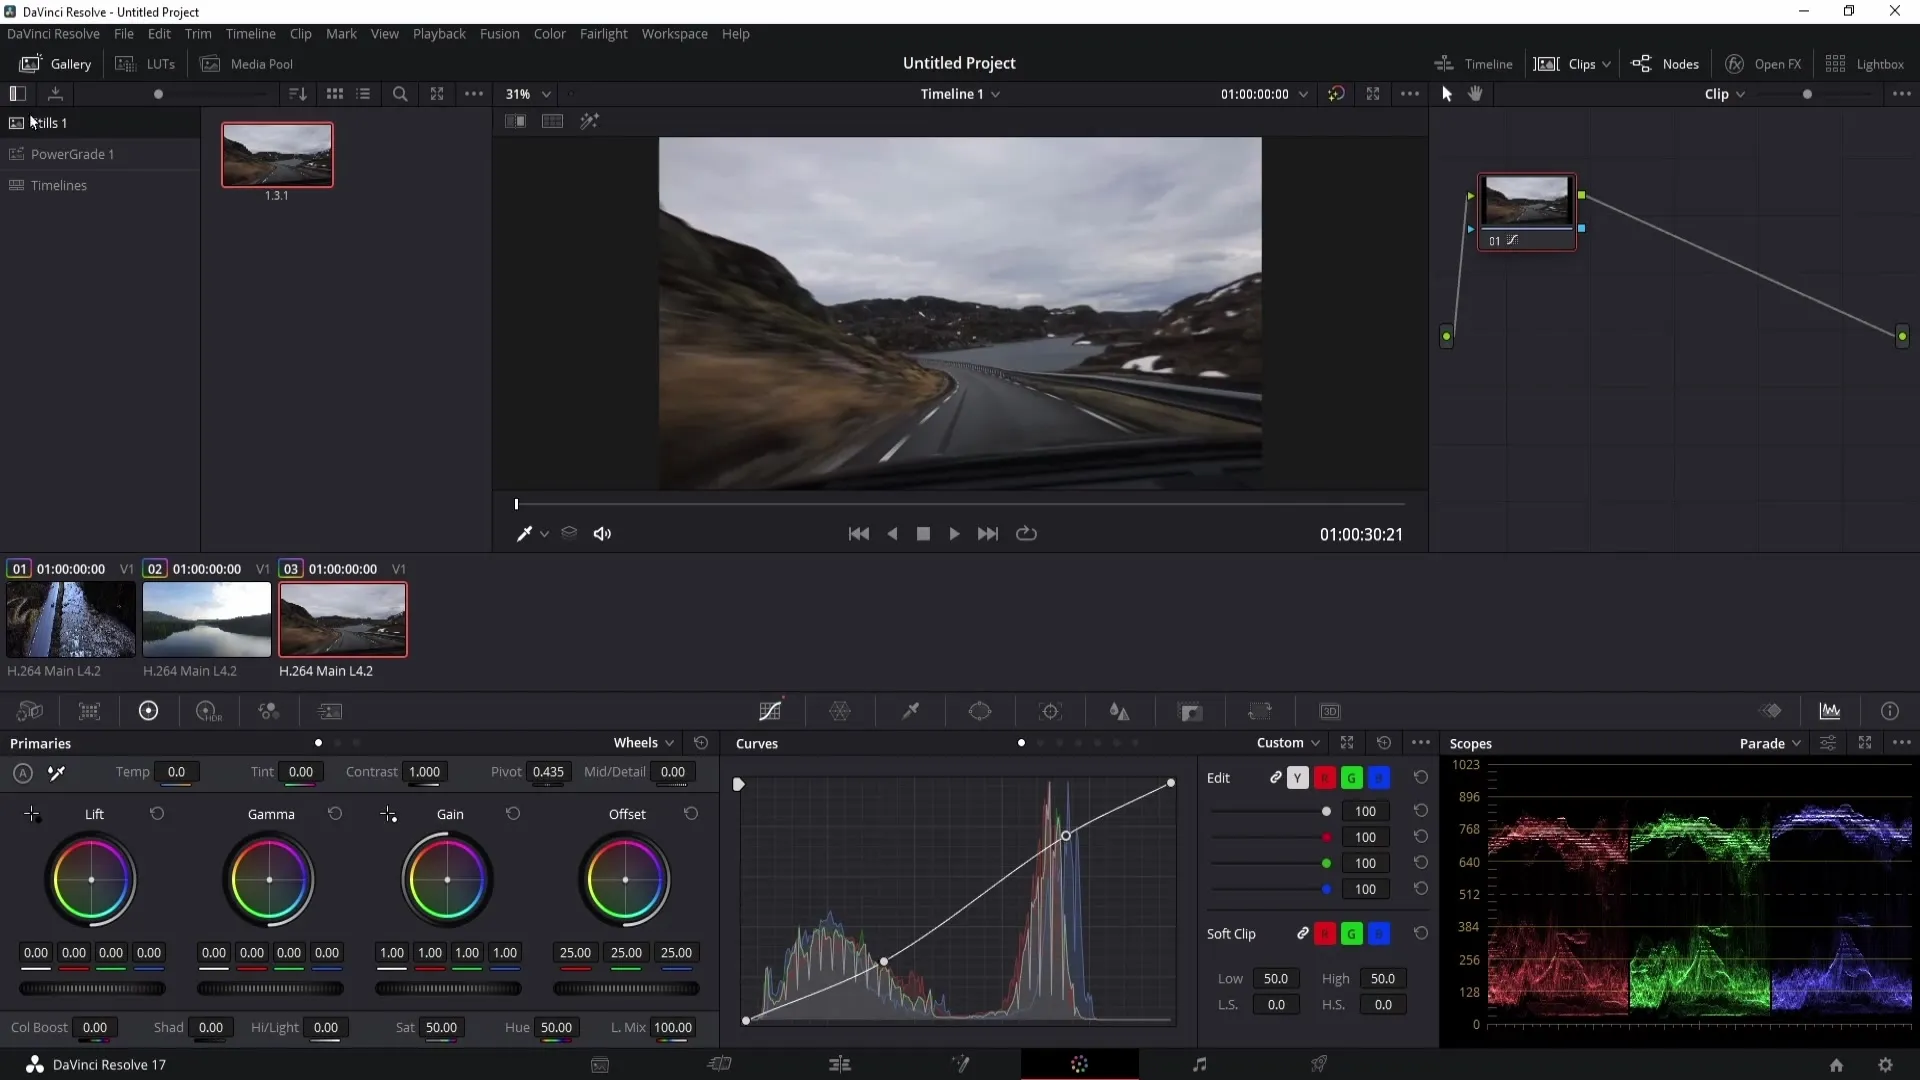Toggle the highlight wand in viewer
Image resolution: width=1920 pixels, height=1080 pixels.
click(590, 121)
